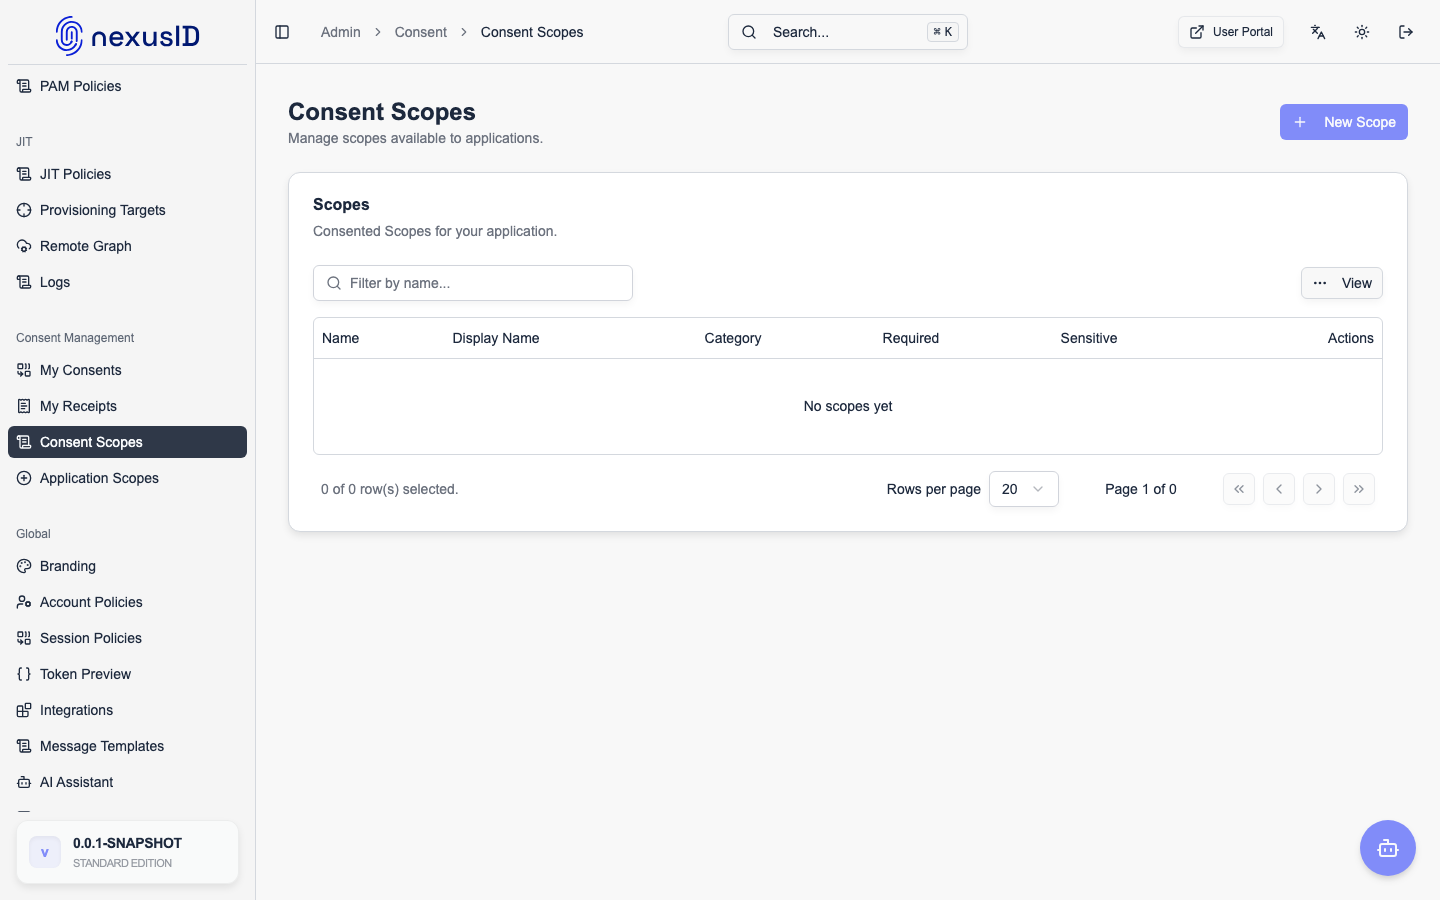This screenshot has height=900, width=1440.
Task: Open the User Portal link
Action: point(1231,32)
